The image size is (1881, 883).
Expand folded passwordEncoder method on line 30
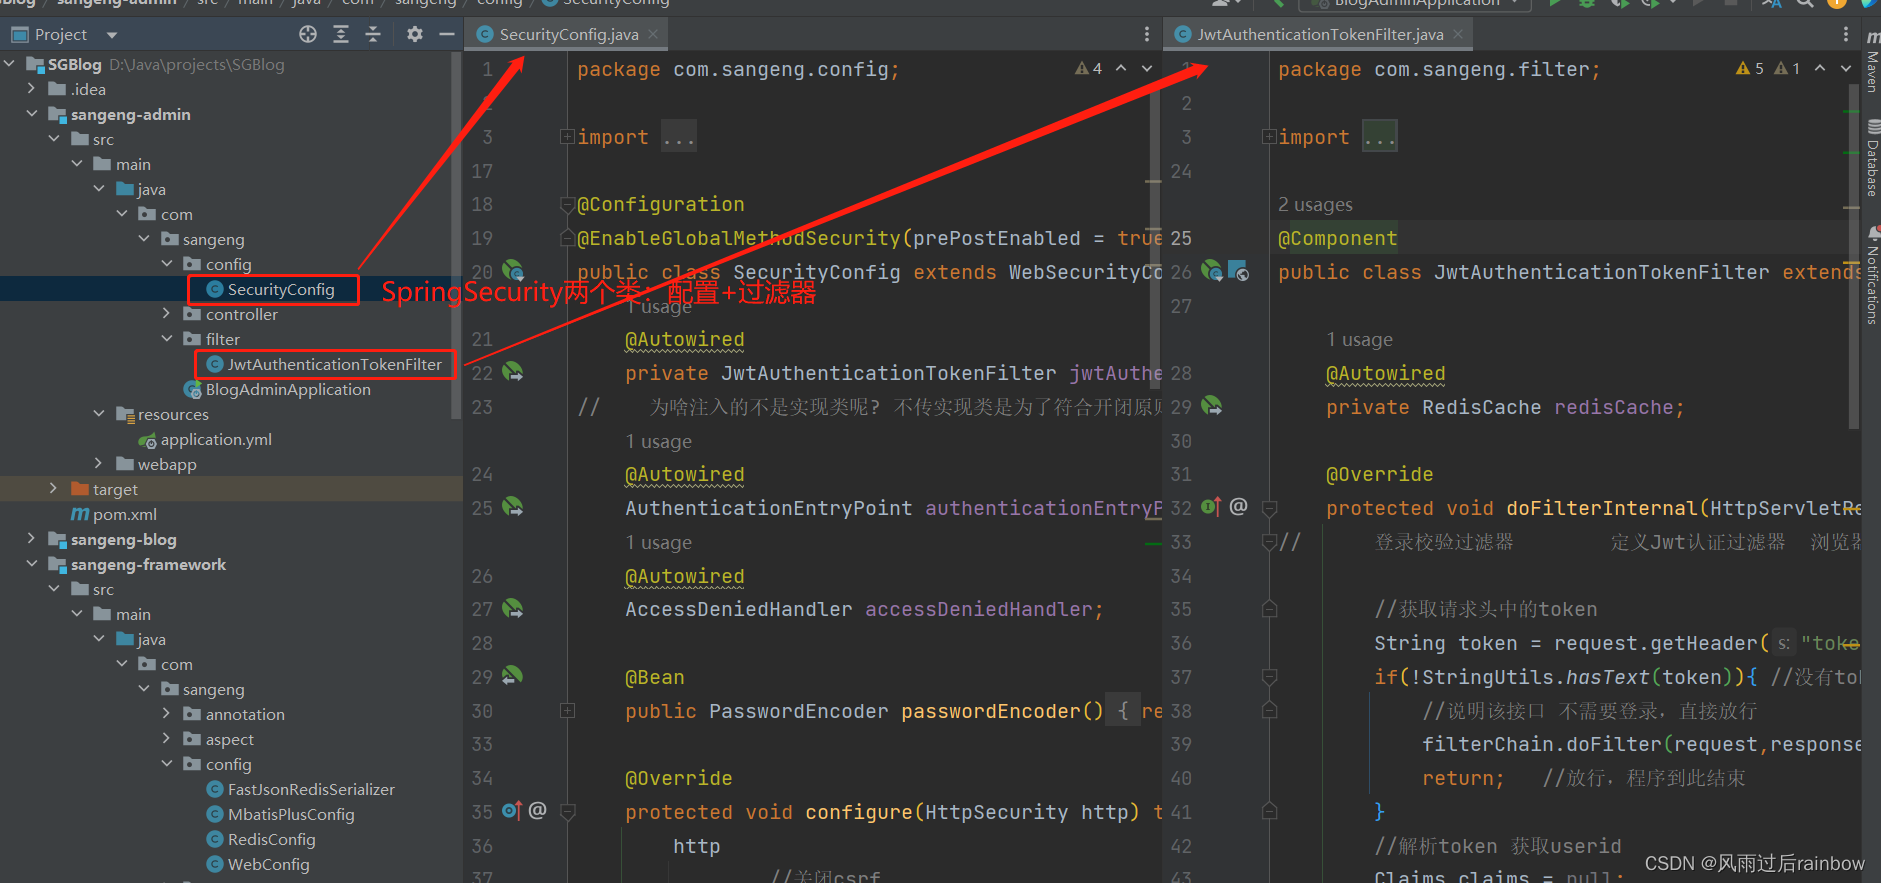pyautogui.click(x=567, y=711)
